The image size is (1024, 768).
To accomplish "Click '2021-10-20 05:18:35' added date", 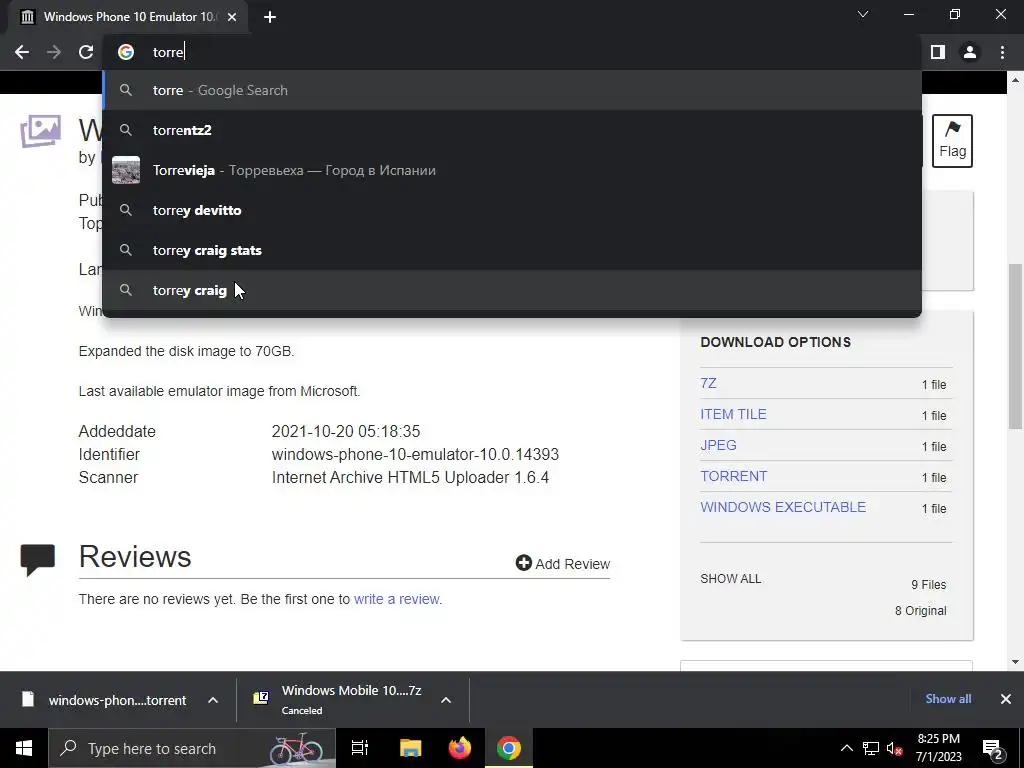I will click(346, 432).
